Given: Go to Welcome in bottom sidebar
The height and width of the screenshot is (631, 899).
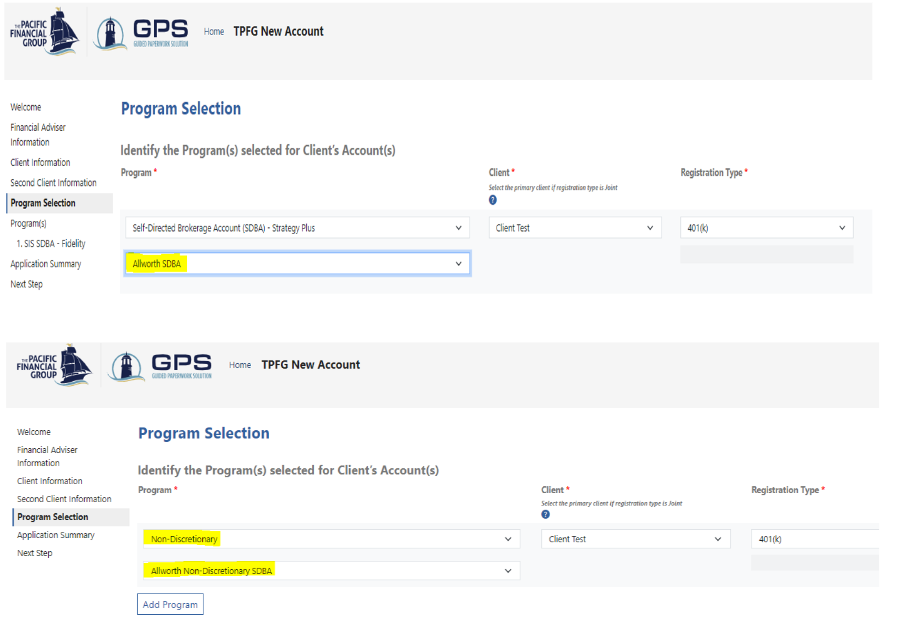Looking at the screenshot, I should [34, 432].
